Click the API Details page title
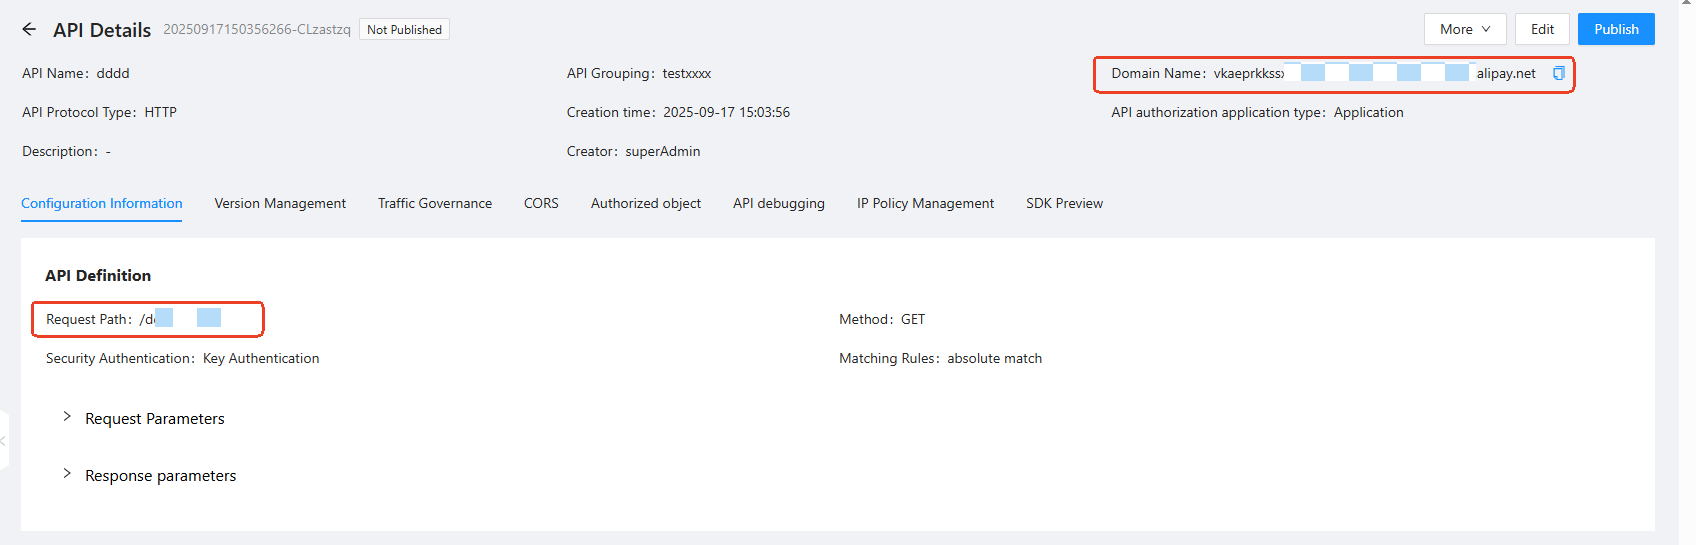 point(102,30)
